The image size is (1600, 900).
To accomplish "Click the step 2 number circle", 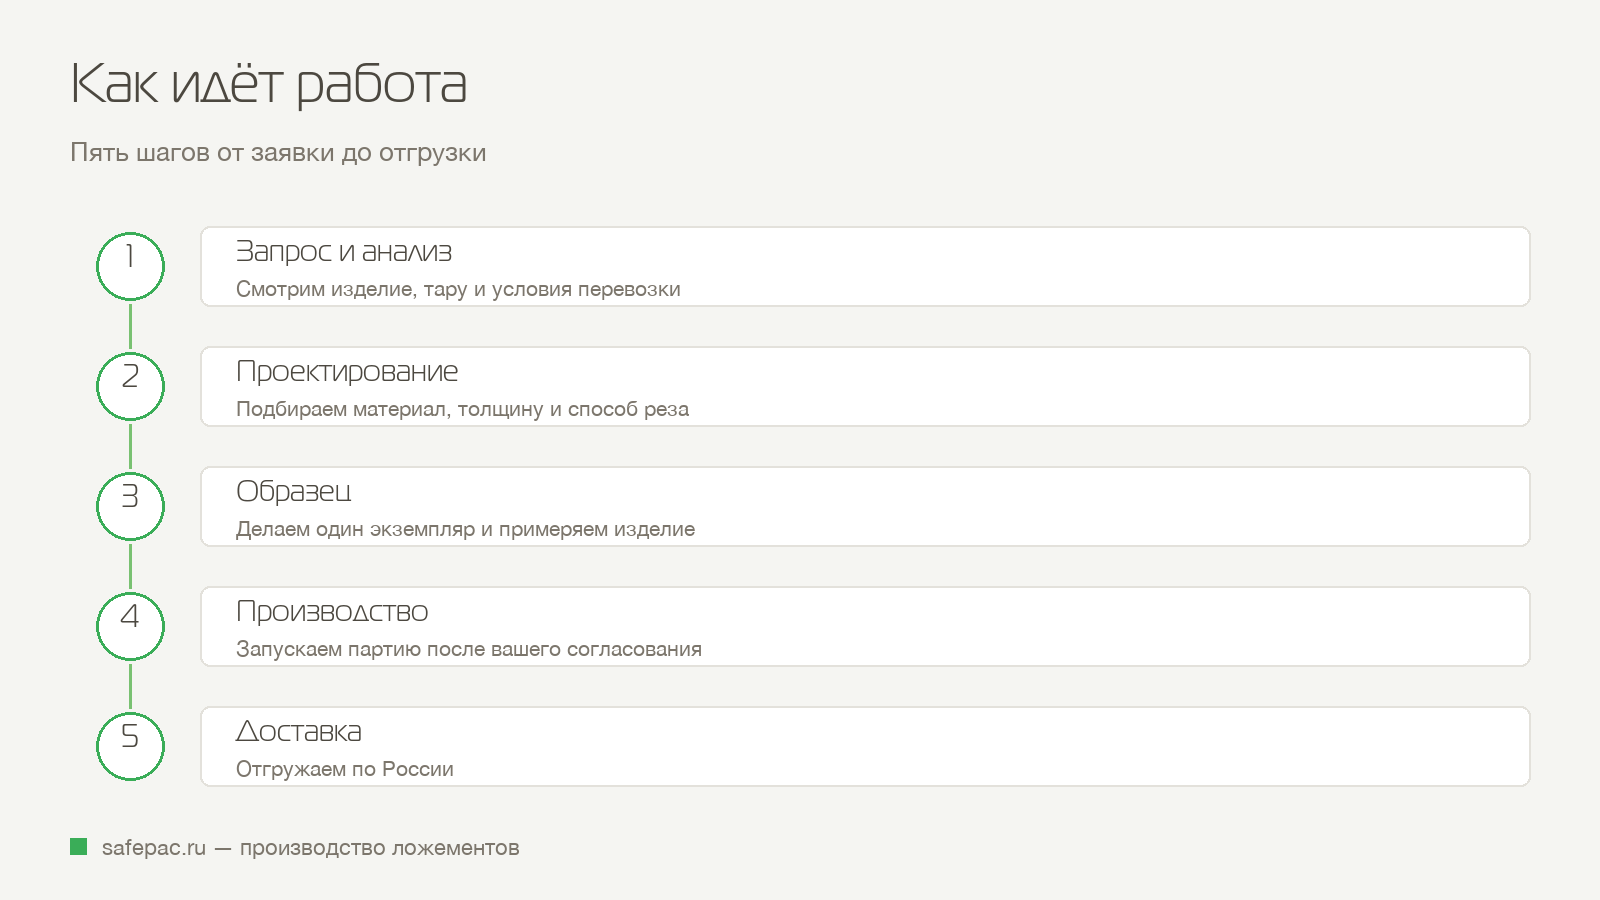I will [x=130, y=386].
